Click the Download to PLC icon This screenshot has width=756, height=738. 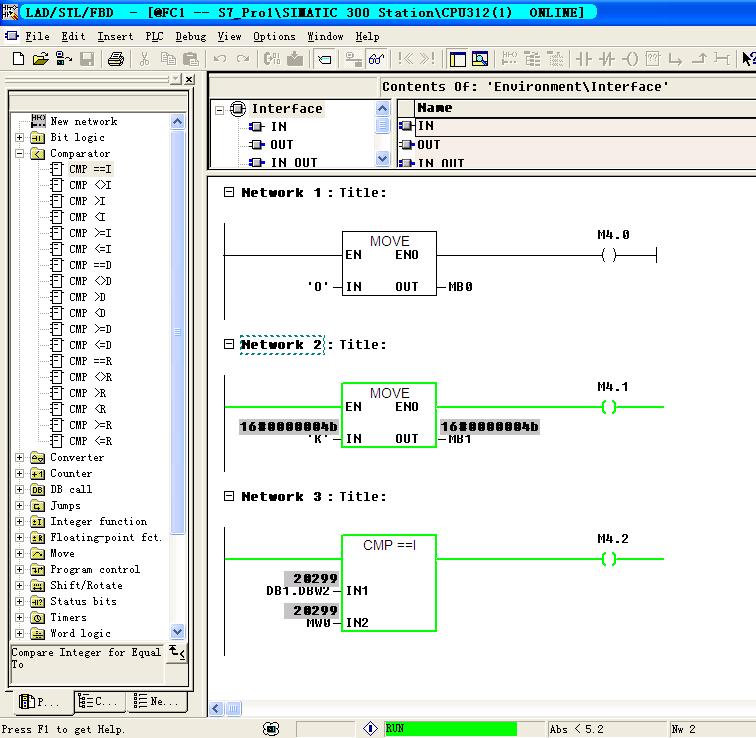[295, 59]
